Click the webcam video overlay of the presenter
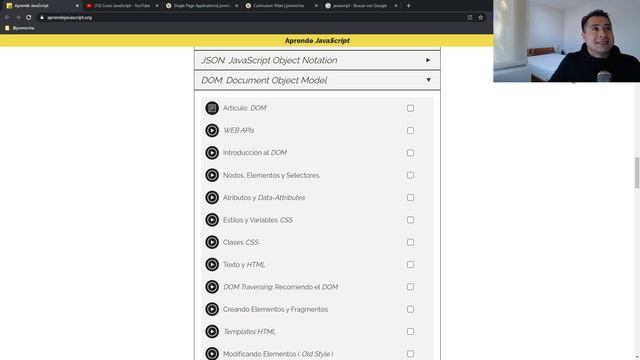Screen dimensions: 640x360 [x=567, y=41]
